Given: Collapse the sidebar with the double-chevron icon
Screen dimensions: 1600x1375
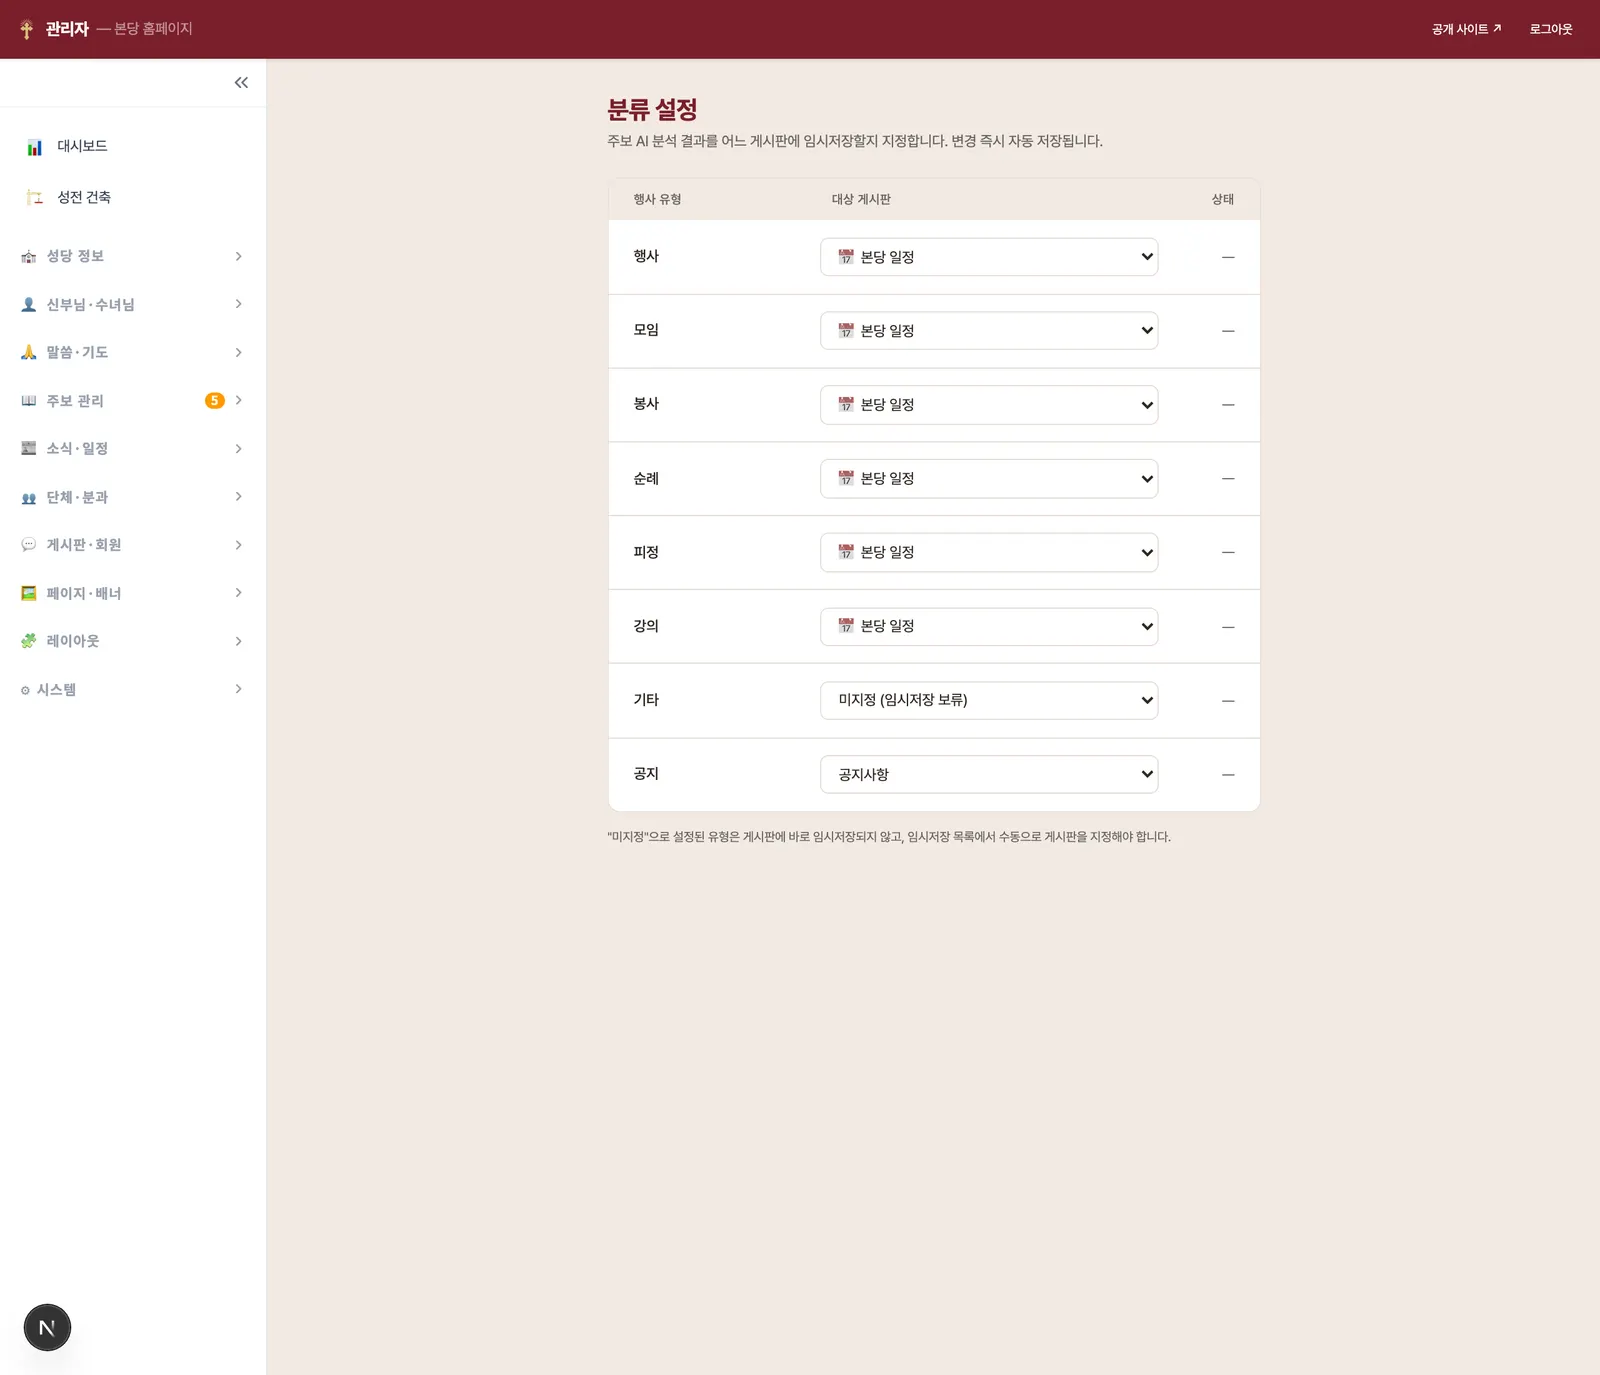Looking at the screenshot, I should (x=241, y=83).
